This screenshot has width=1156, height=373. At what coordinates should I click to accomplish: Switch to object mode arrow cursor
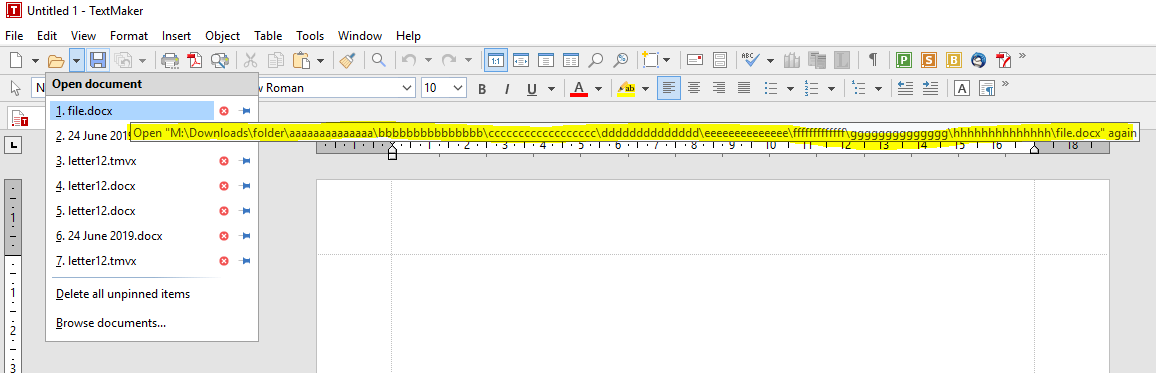15,88
